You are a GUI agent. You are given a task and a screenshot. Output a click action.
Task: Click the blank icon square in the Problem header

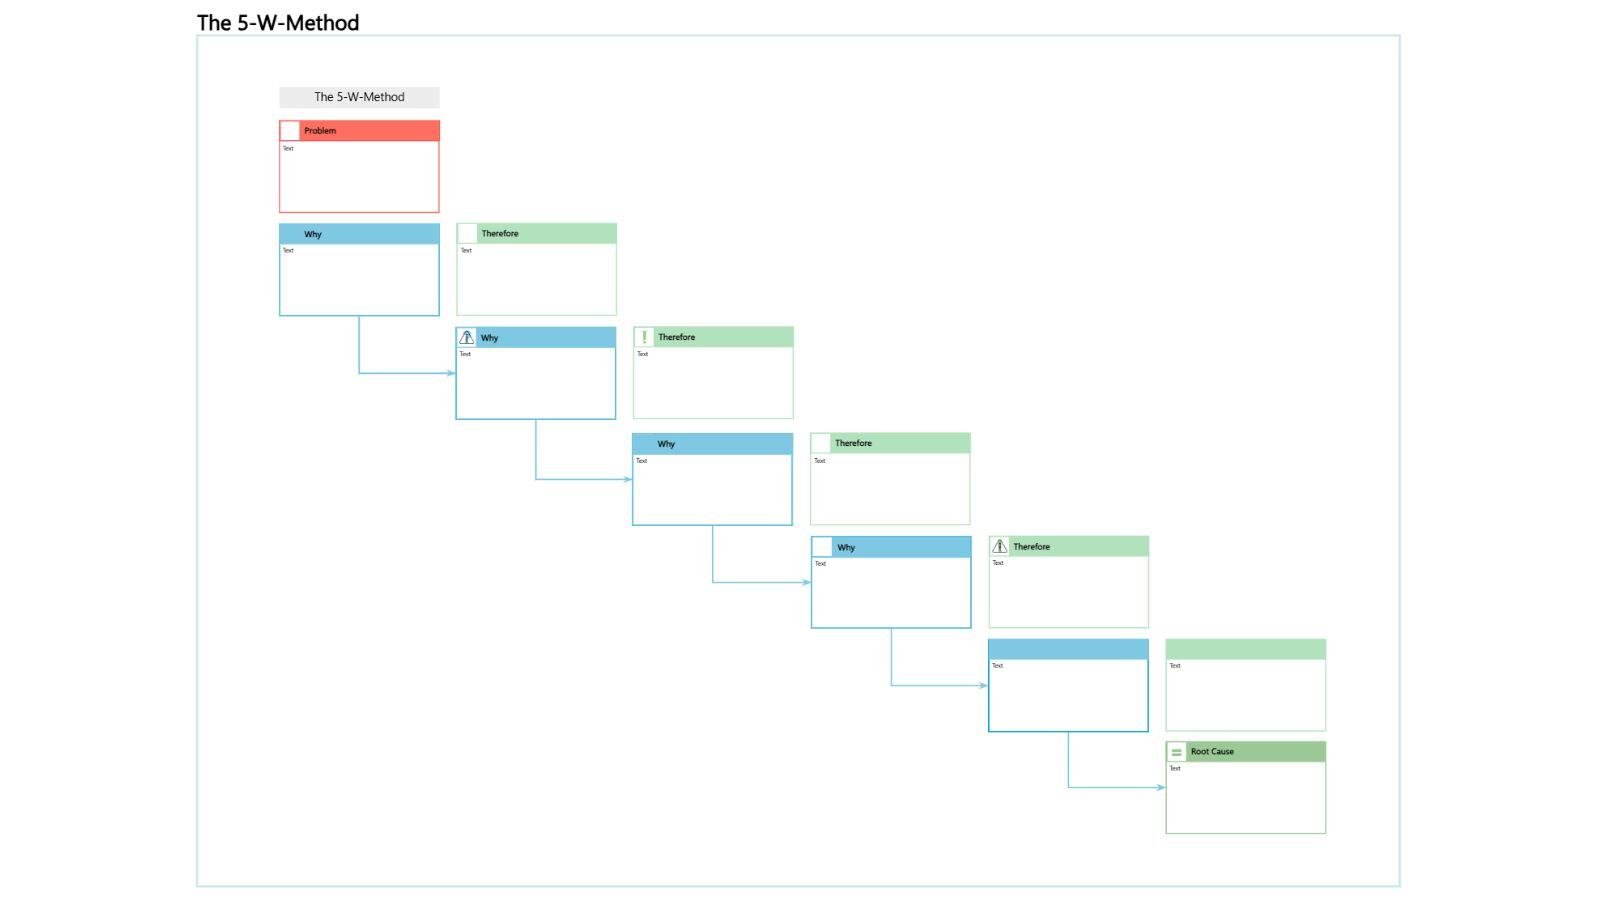[x=290, y=131]
